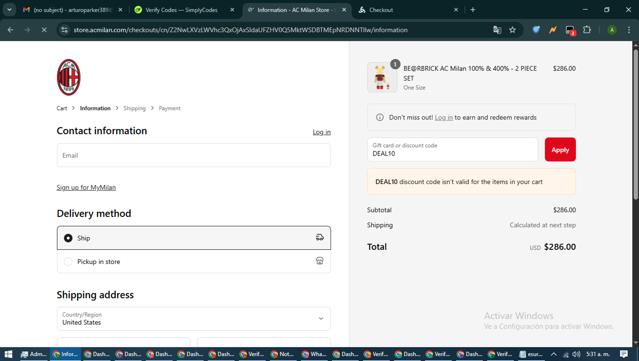Open the orange lightning bolt extension

click(x=553, y=30)
